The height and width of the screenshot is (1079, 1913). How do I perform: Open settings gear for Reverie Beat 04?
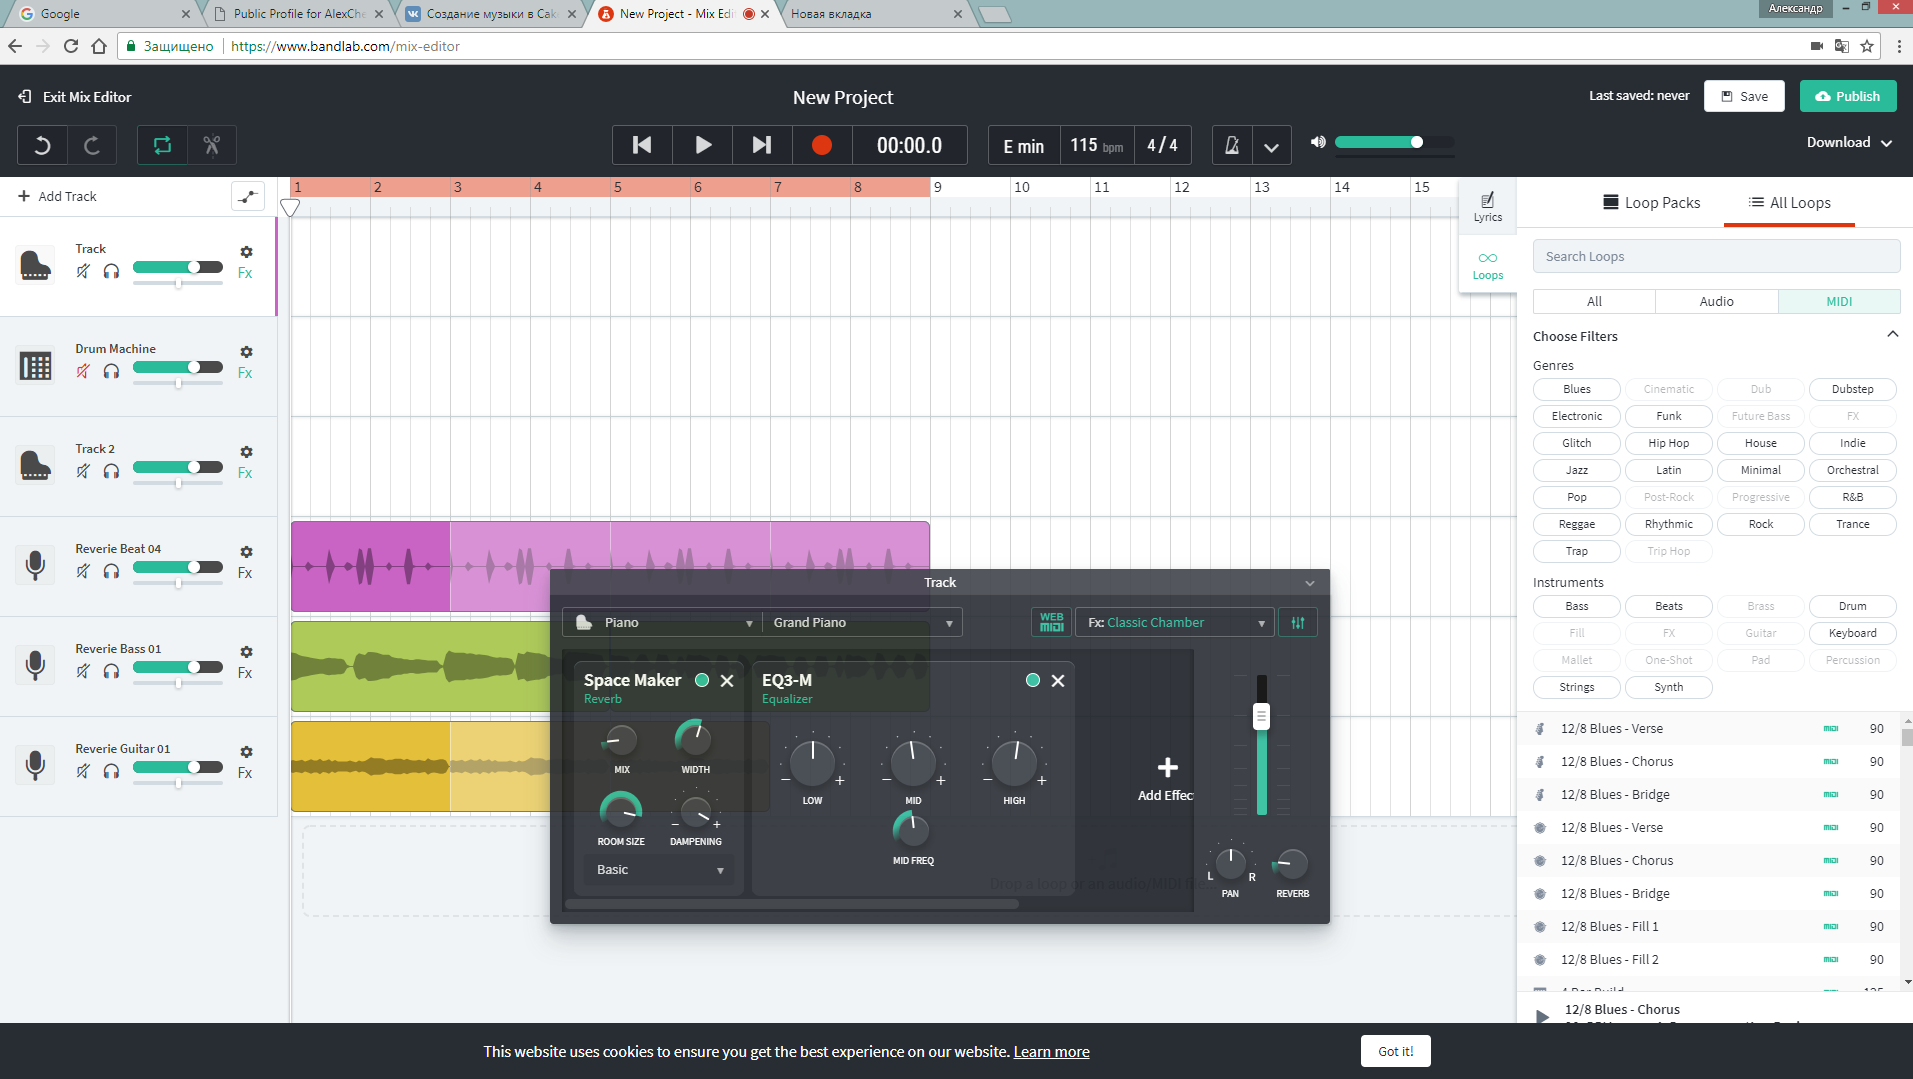click(x=246, y=552)
